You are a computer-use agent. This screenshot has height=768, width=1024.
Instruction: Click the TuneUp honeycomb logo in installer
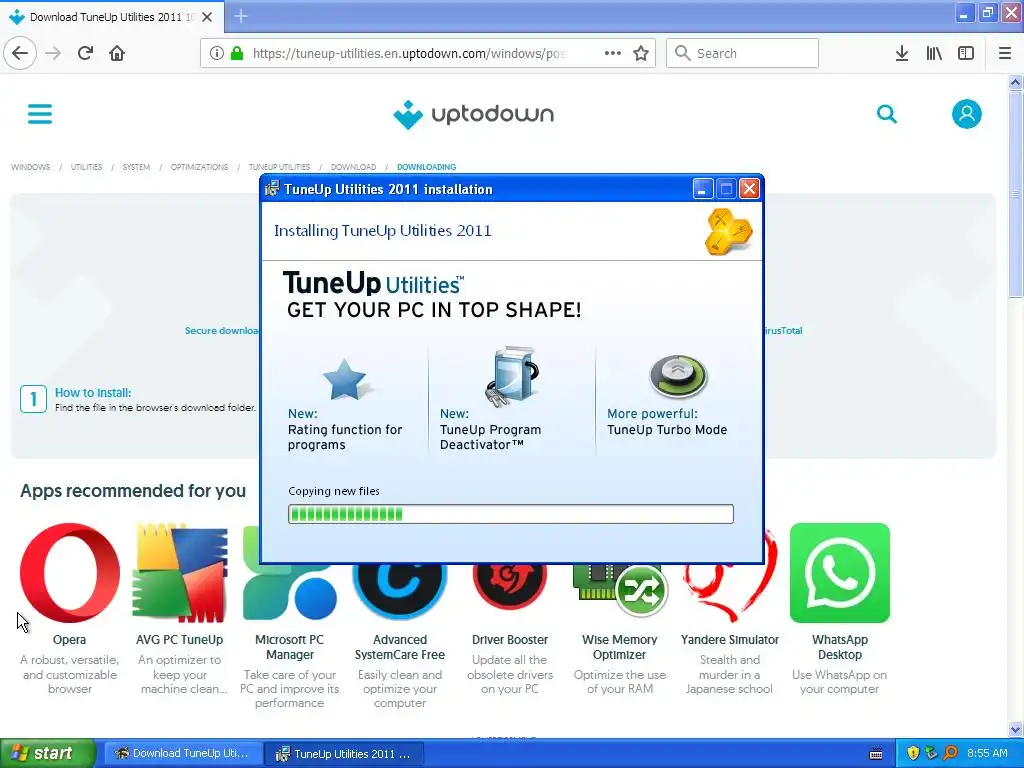(x=728, y=231)
